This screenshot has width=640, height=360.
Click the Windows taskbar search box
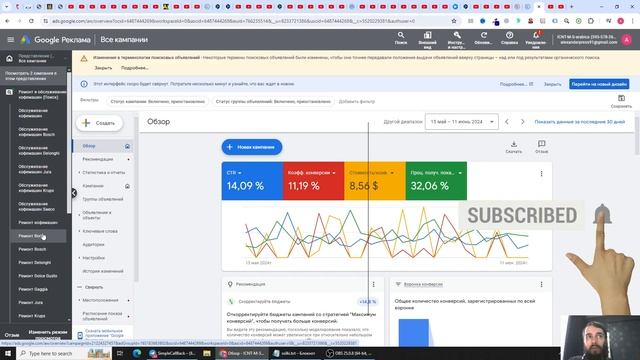pos(64,353)
